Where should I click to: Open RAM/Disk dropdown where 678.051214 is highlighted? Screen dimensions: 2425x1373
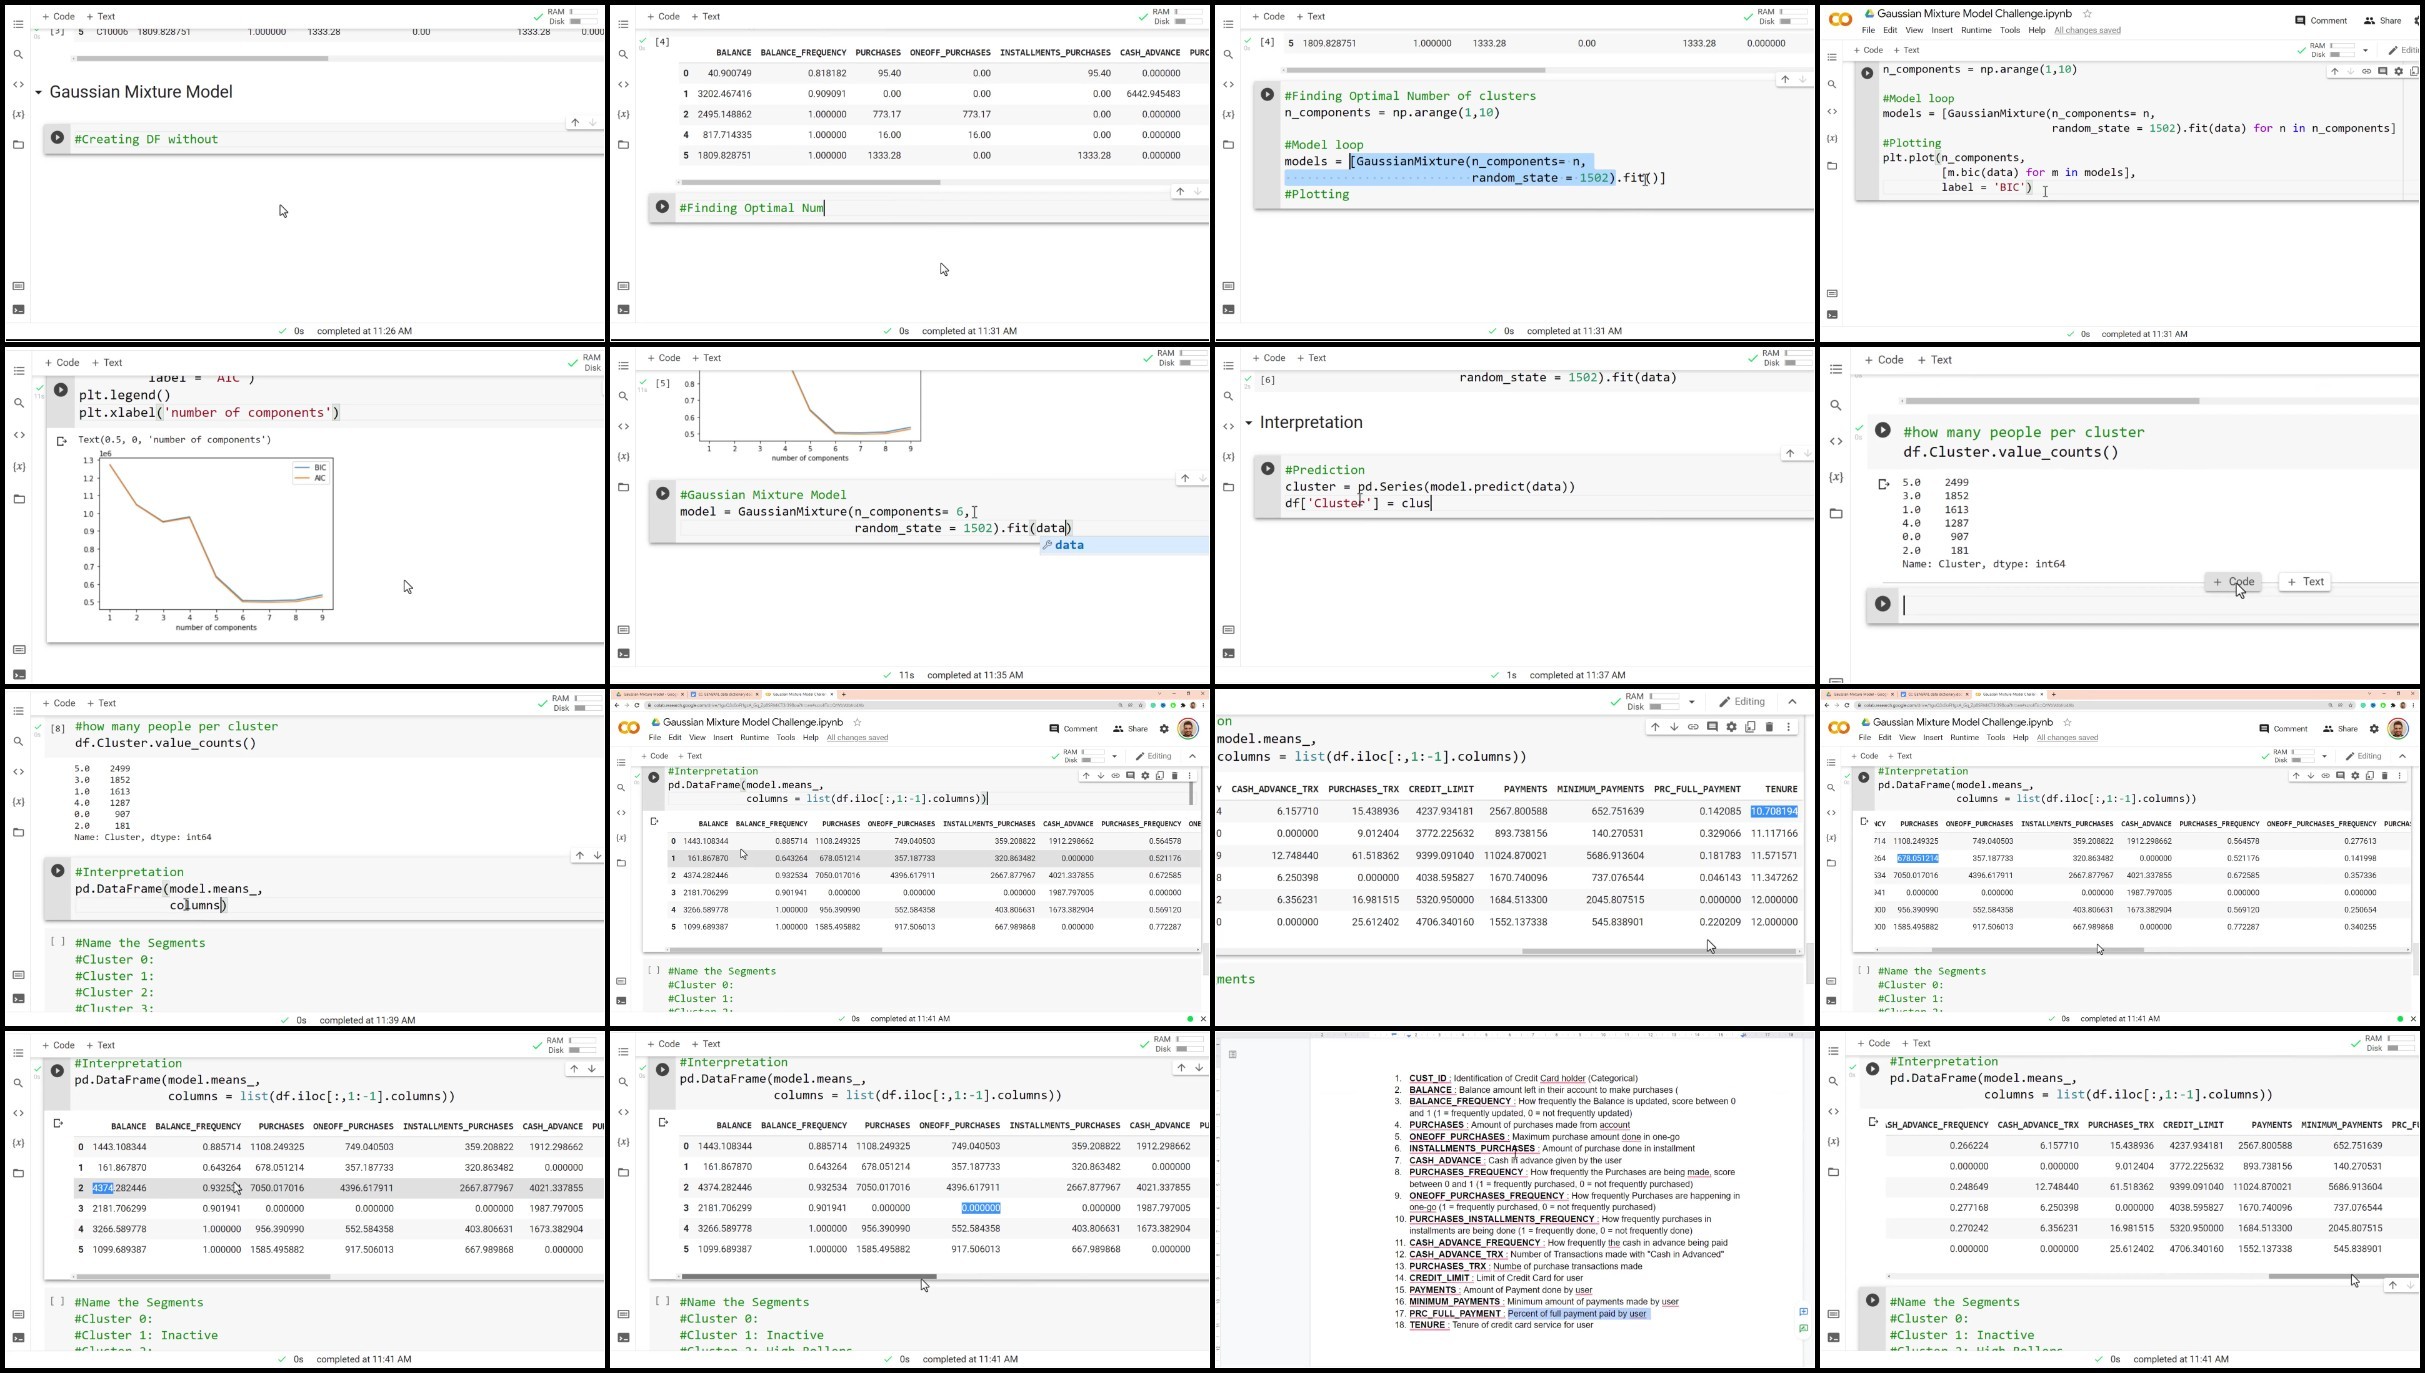click(x=2324, y=756)
